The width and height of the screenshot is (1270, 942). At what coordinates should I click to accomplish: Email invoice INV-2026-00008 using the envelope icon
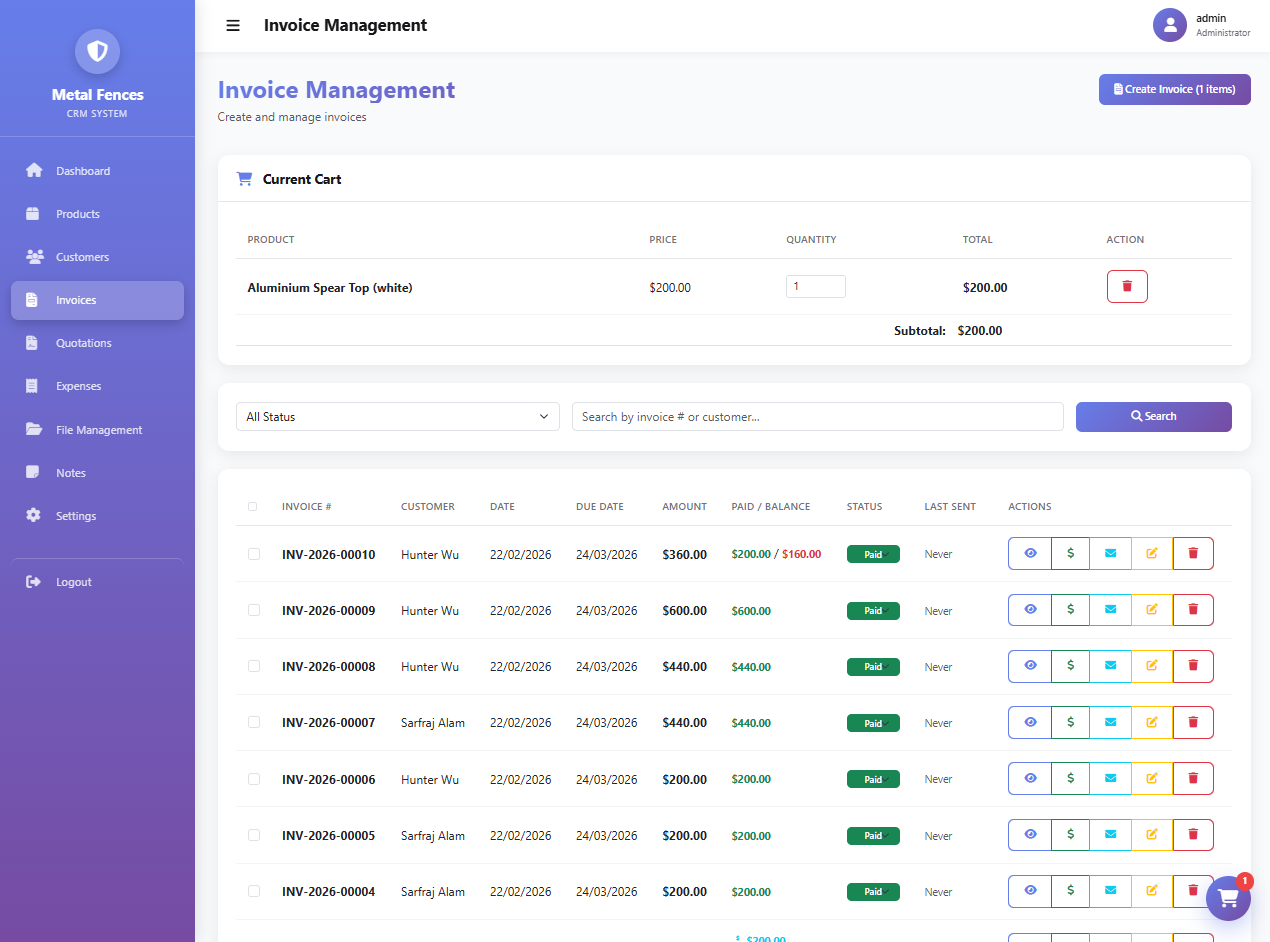pos(1111,666)
